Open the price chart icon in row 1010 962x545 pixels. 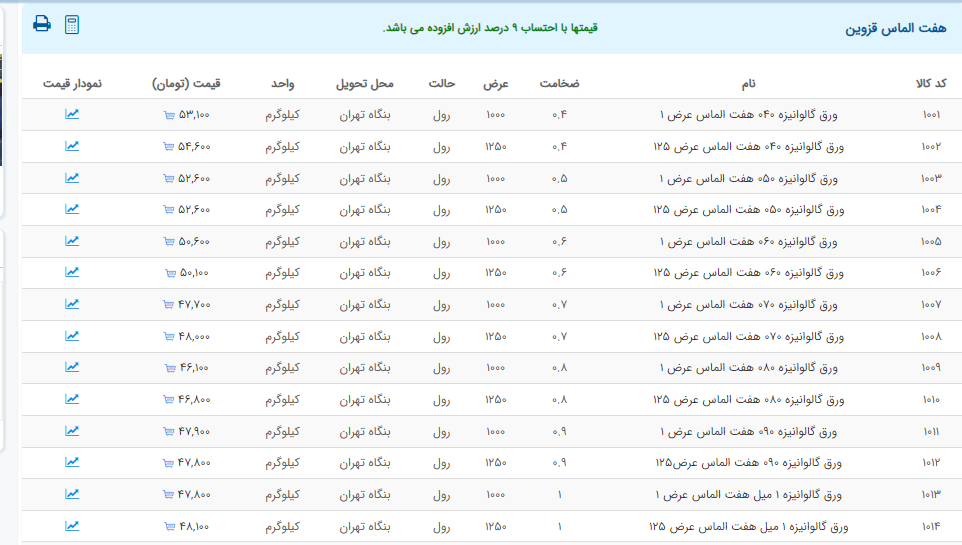pos(72,399)
